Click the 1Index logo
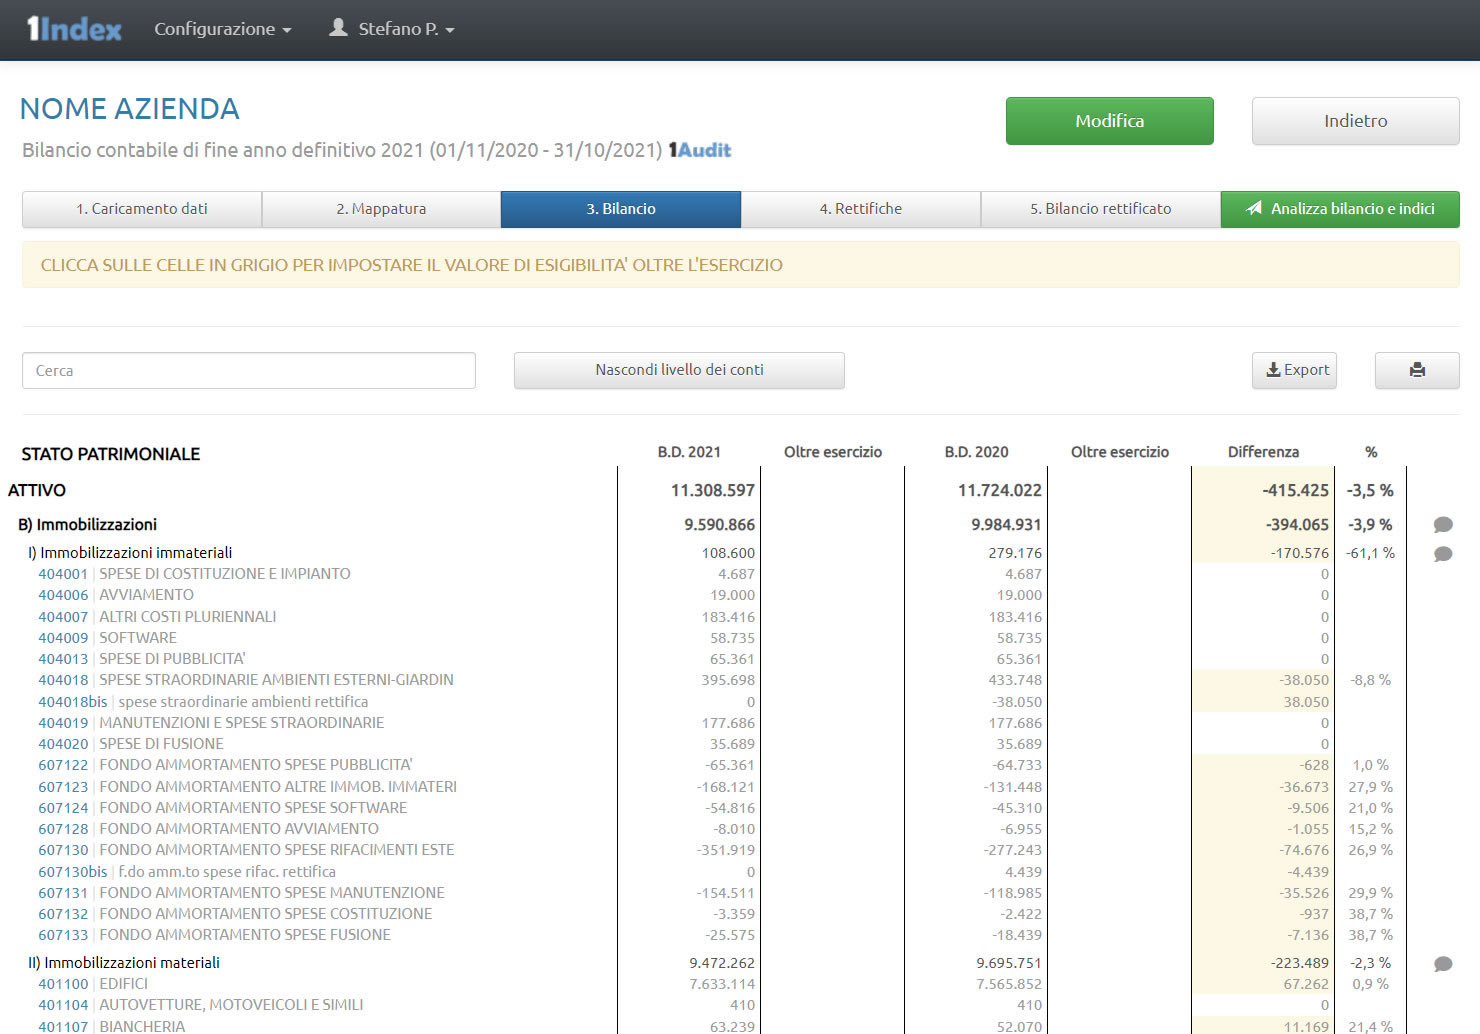1480x1034 pixels. [74, 29]
